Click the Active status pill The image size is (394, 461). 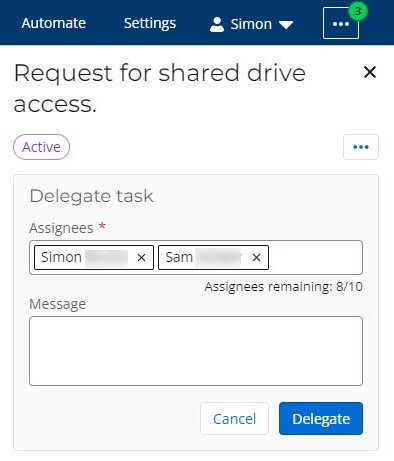(41, 147)
